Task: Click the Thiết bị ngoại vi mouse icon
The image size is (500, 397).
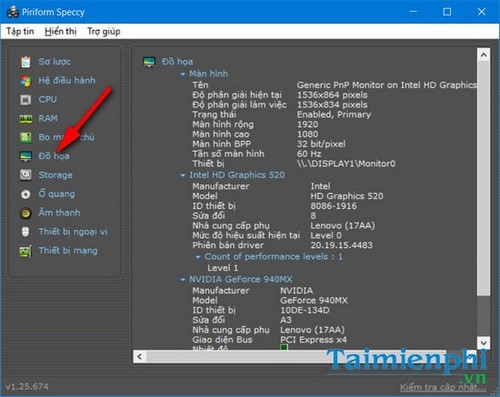Action: pos(26,232)
